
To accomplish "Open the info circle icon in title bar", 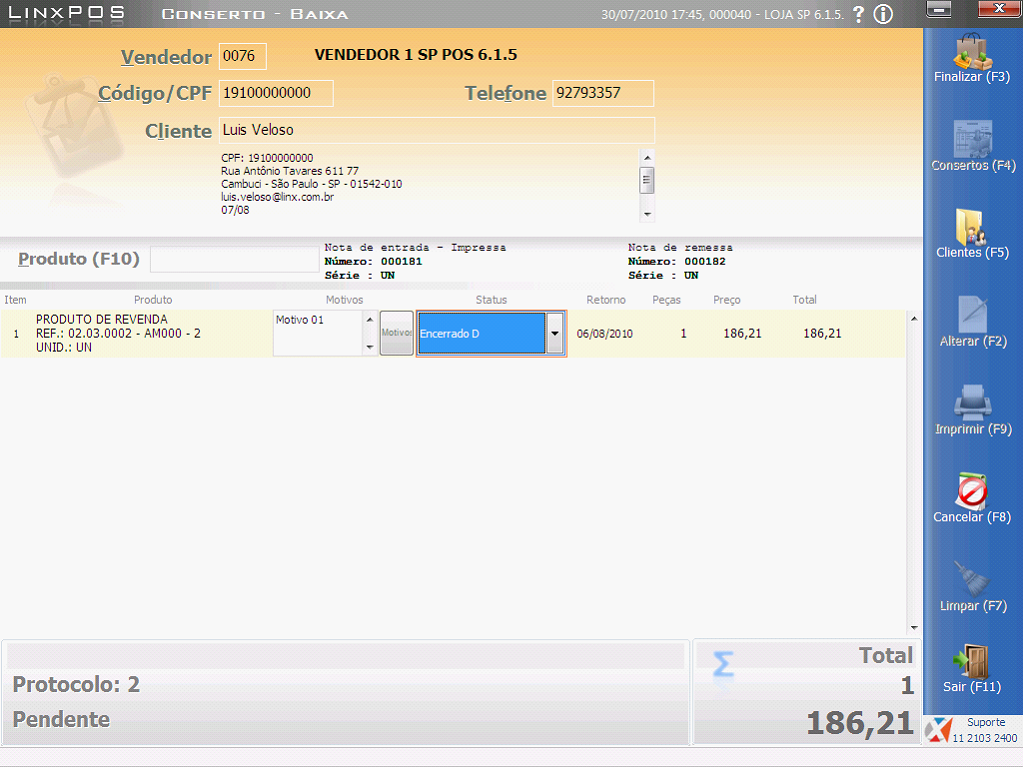I will pyautogui.click(x=883, y=14).
